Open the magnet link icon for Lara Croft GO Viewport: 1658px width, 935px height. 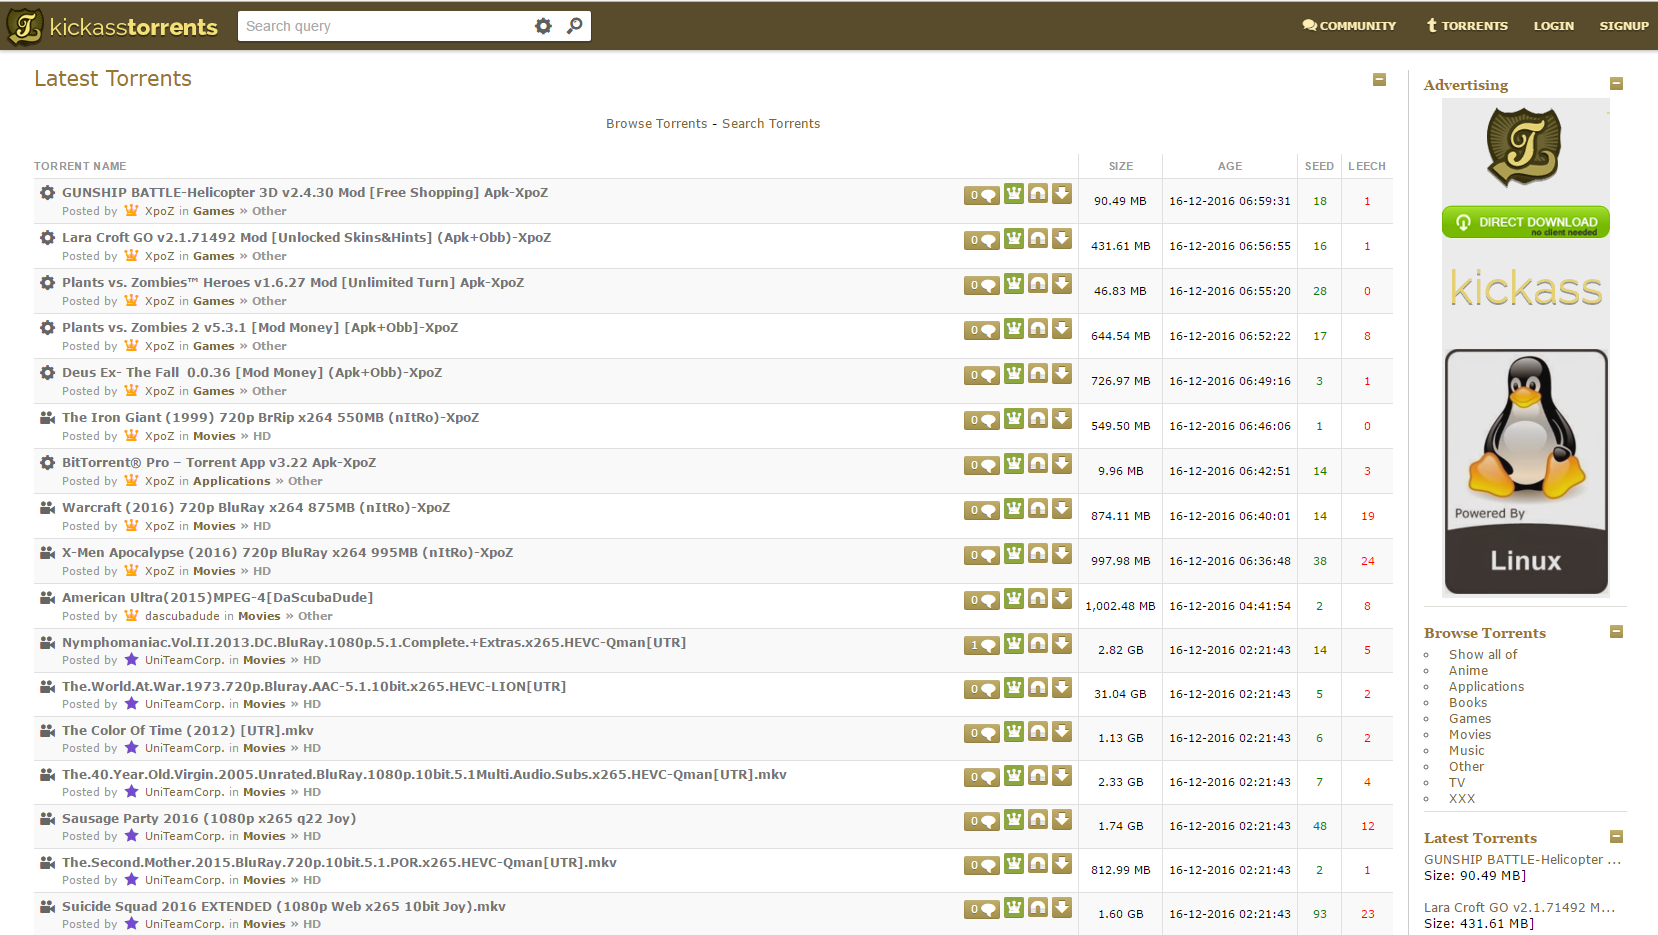tap(1038, 240)
